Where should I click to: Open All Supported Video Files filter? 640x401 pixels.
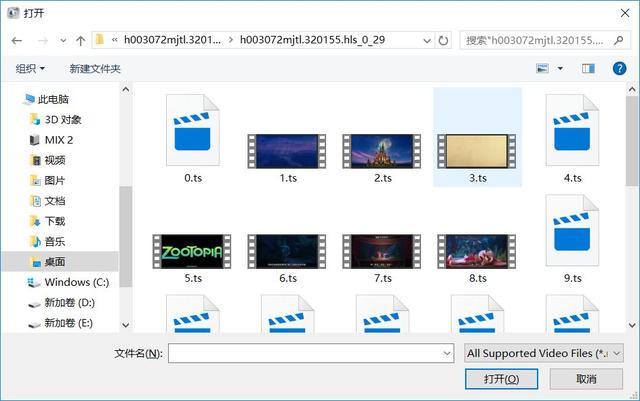pos(544,353)
